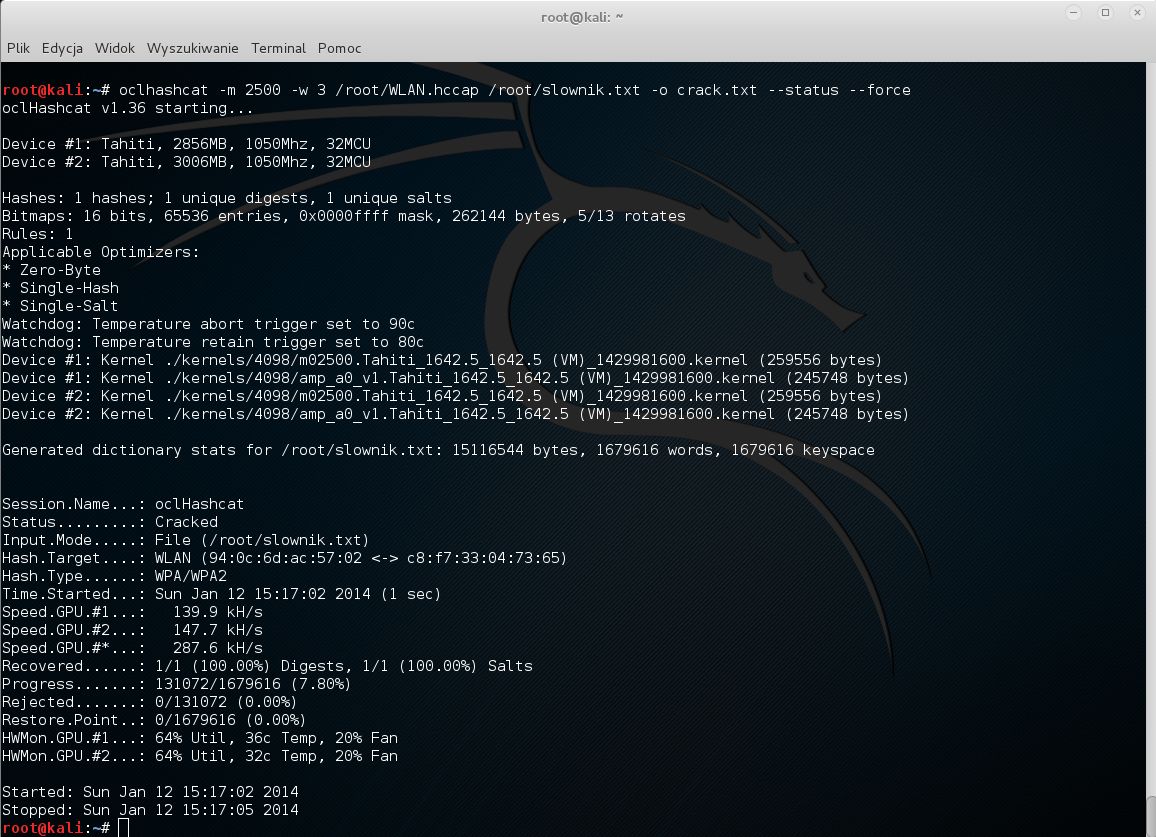
Task: Click the 'Hash.Target' WLAN line
Action: pyautogui.click(x=285, y=558)
